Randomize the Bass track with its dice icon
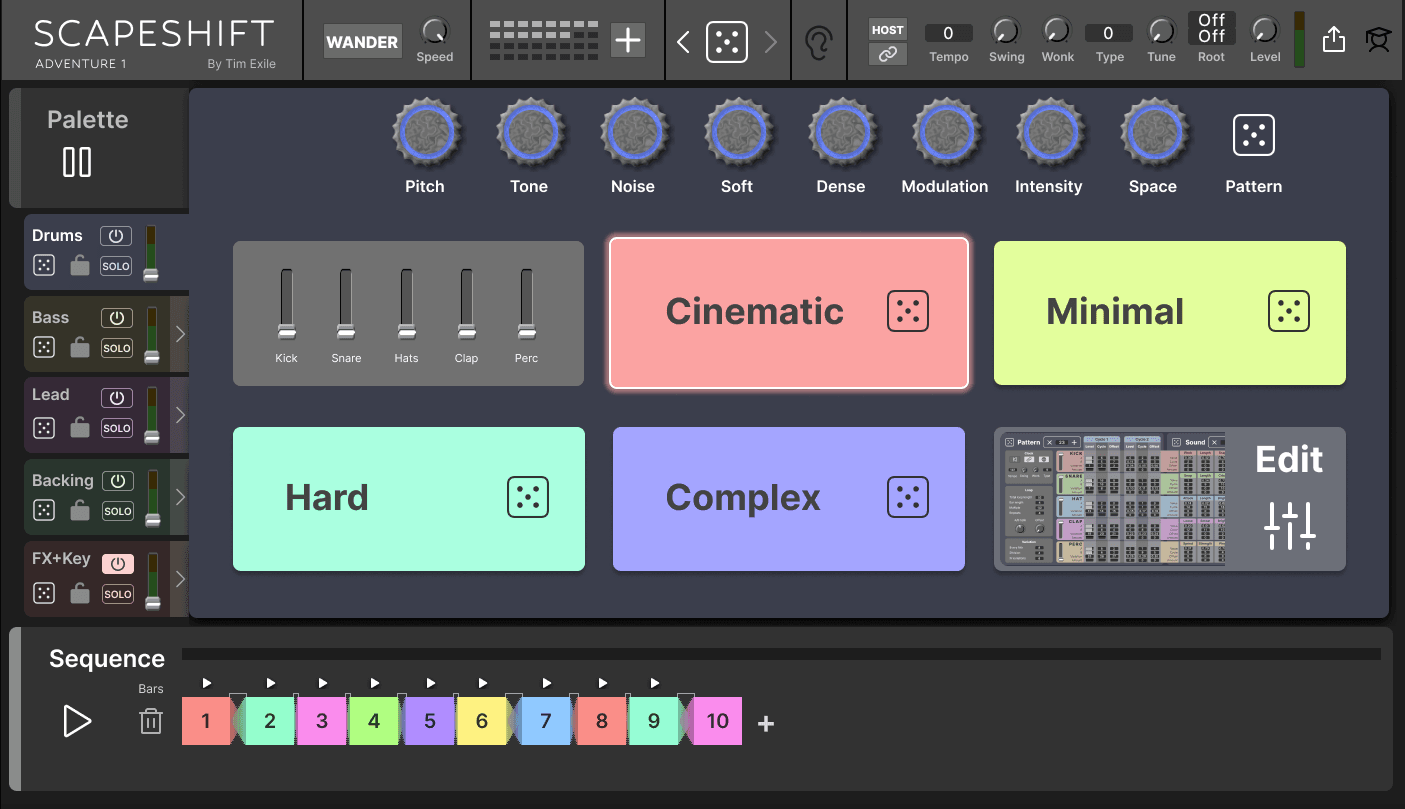The height and width of the screenshot is (809, 1405). tap(44, 347)
